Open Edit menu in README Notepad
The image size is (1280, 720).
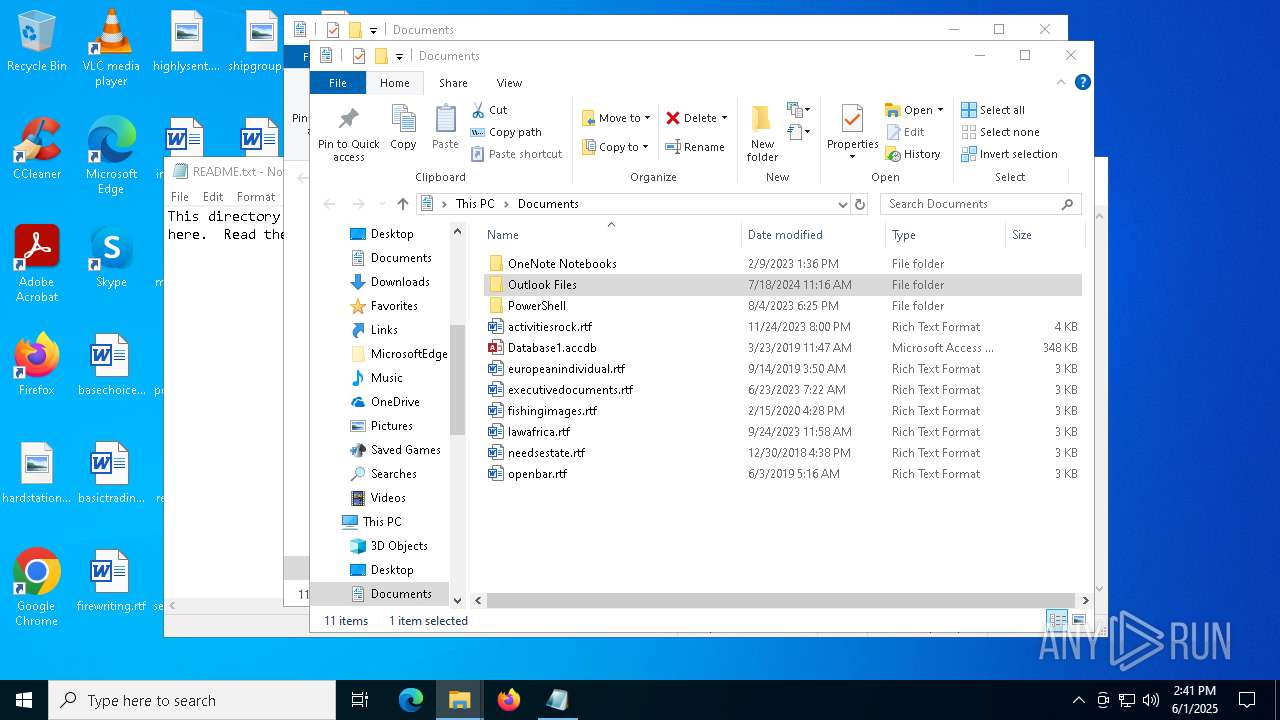click(213, 197)
